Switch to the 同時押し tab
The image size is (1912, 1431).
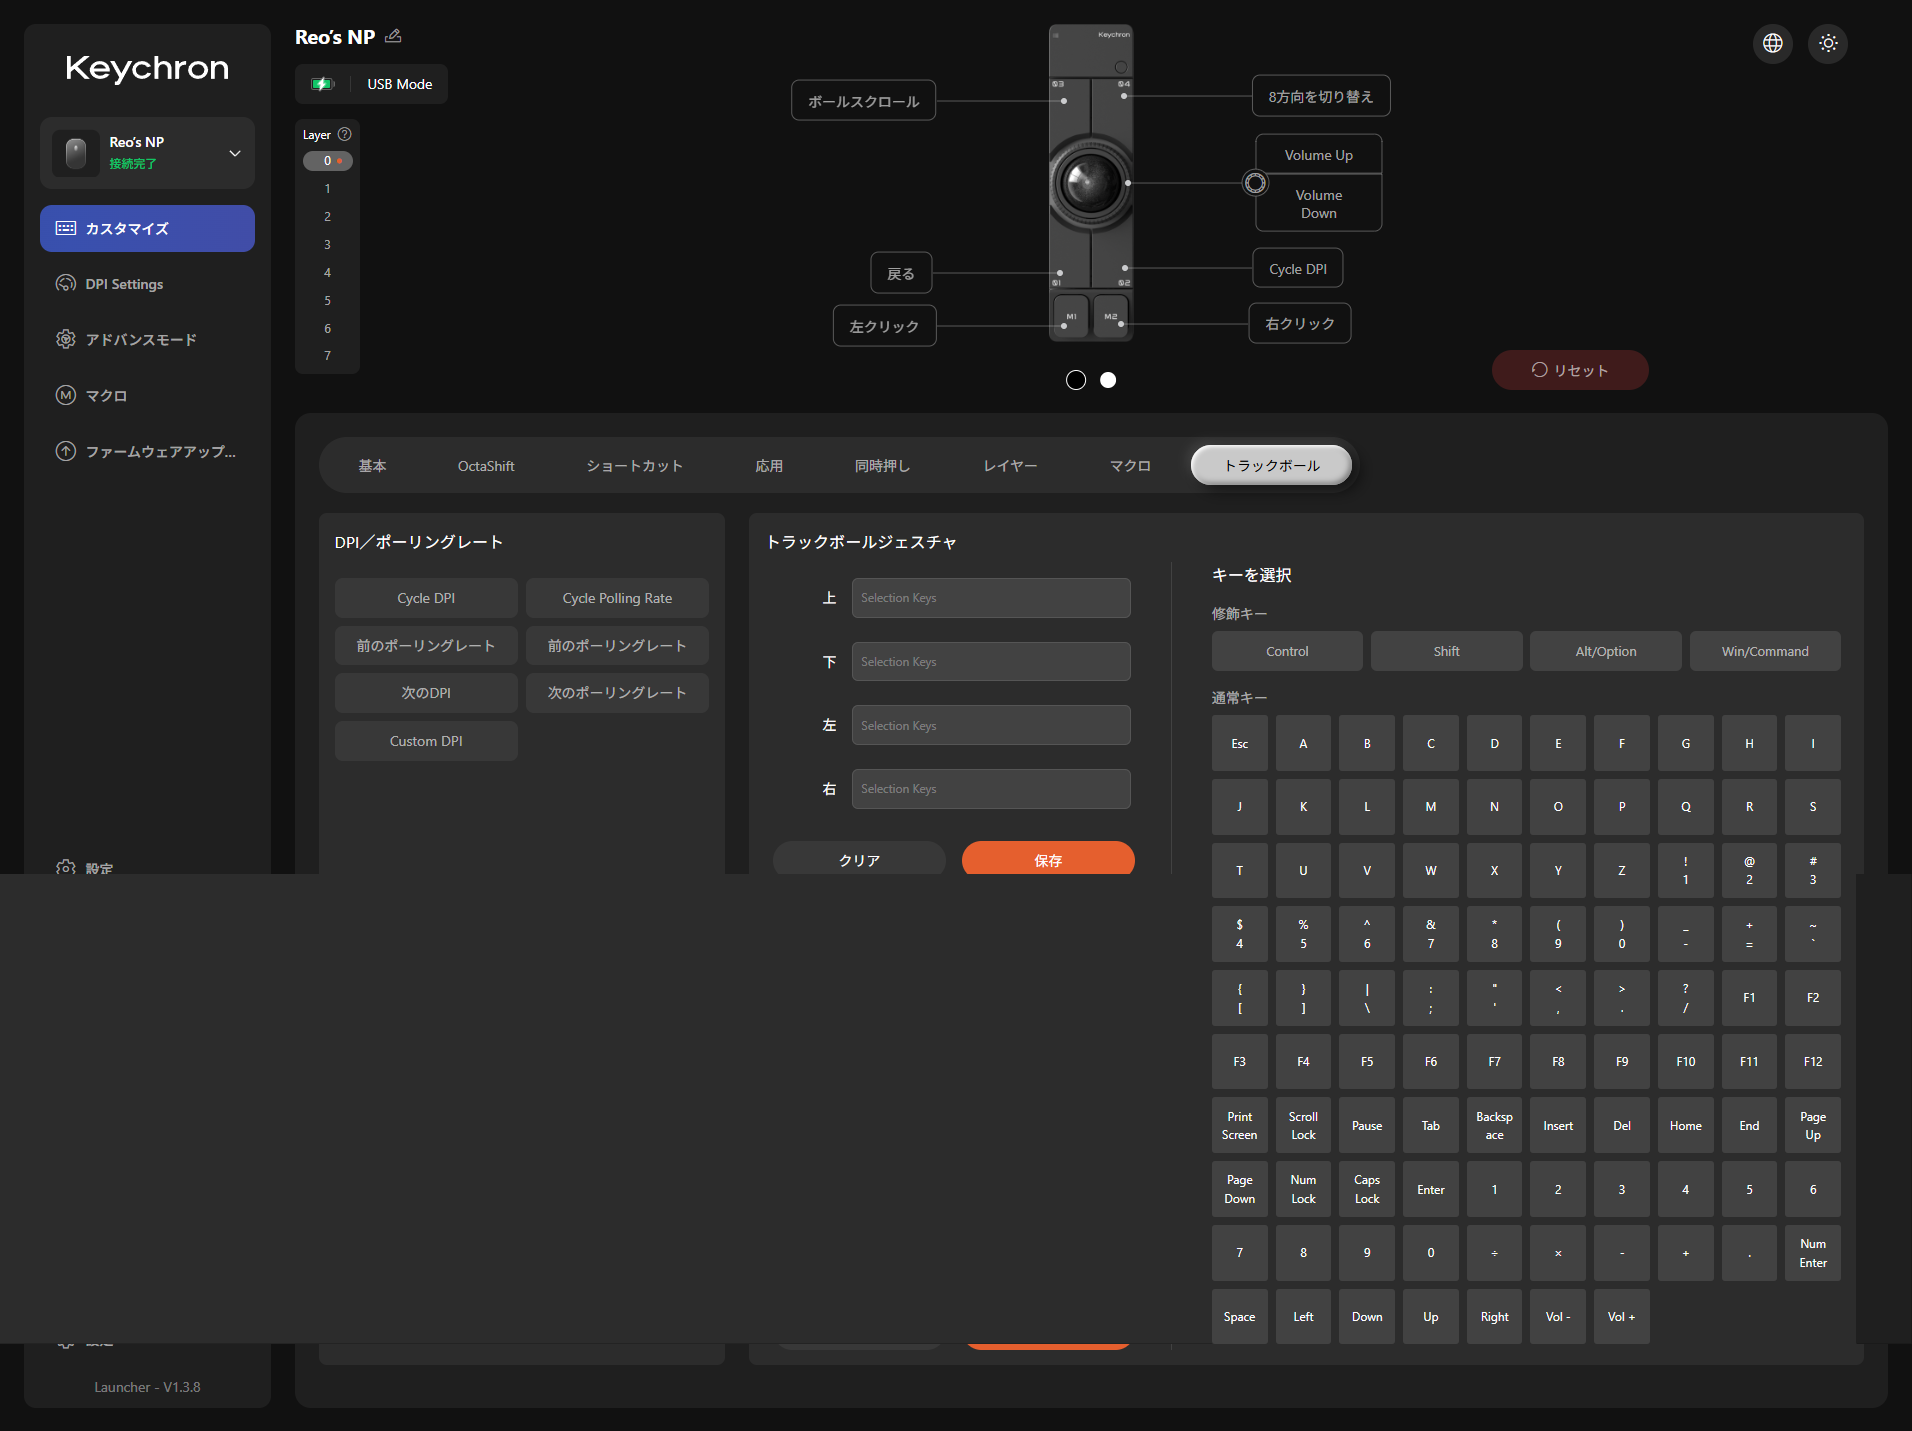882,466
